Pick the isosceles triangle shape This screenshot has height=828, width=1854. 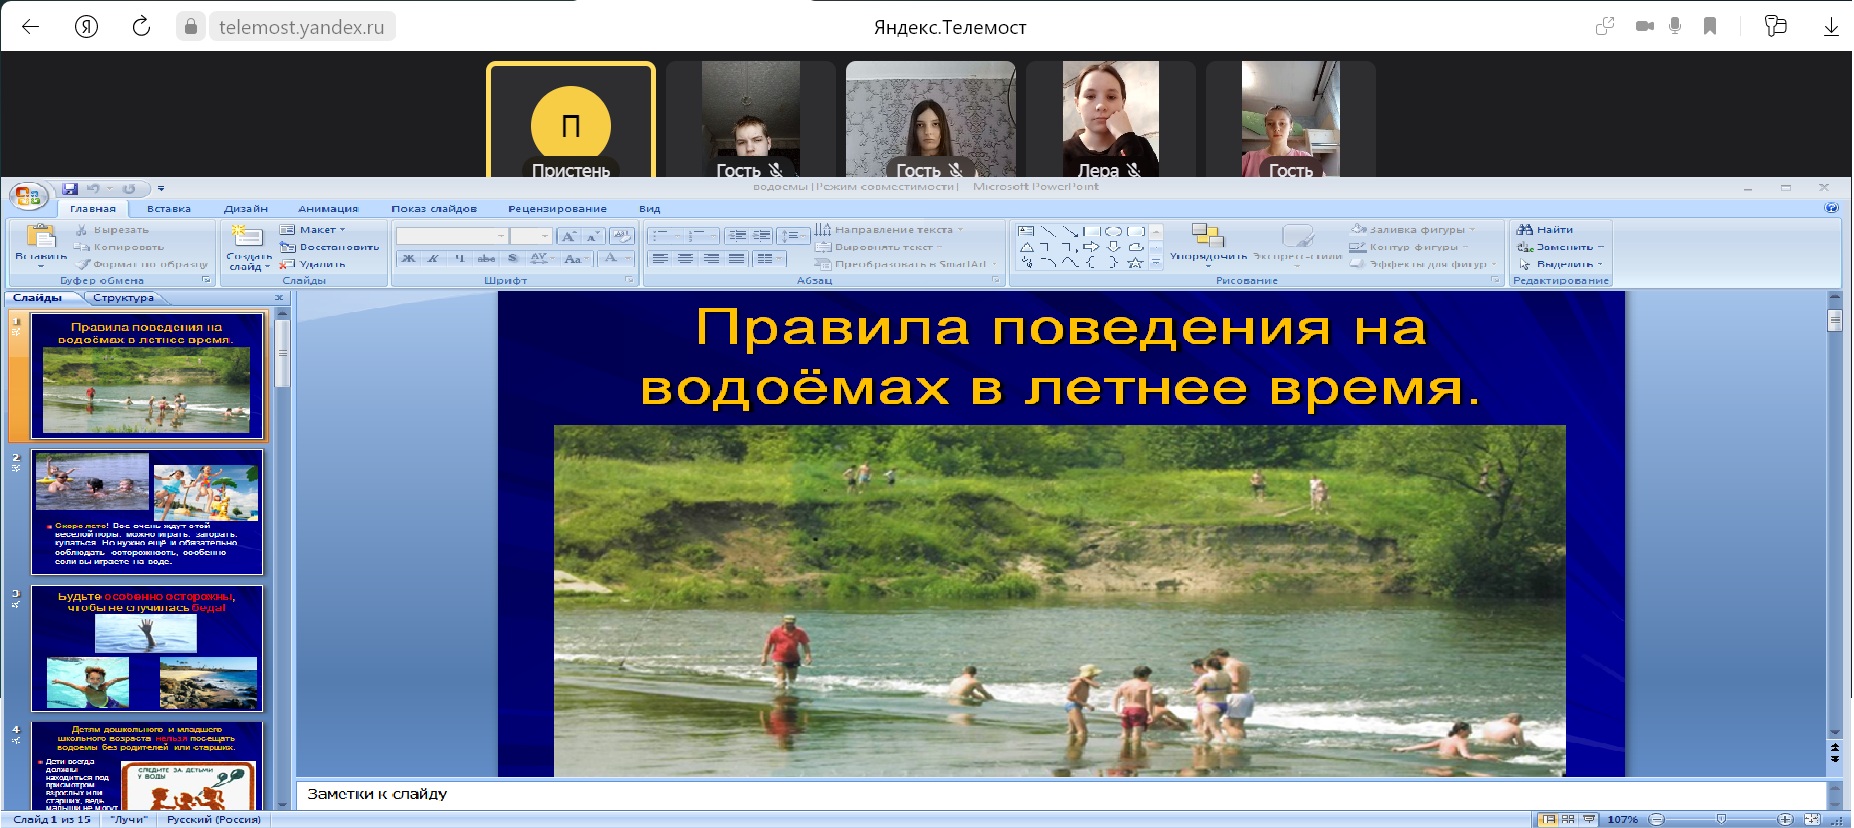pos(1026,247)
